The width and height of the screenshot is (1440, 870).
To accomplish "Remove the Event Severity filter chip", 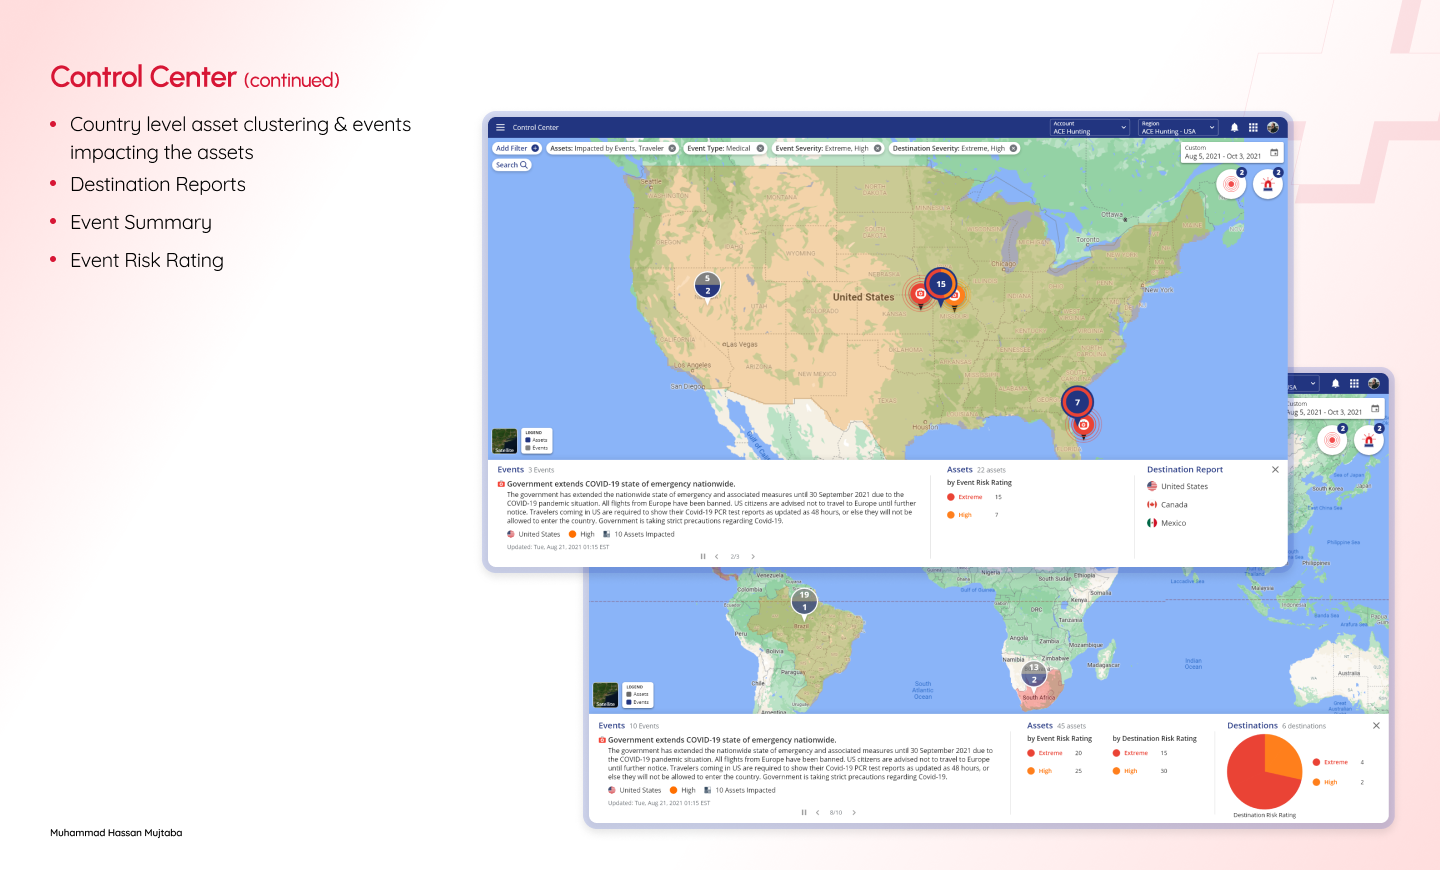I will pos(878,148).
